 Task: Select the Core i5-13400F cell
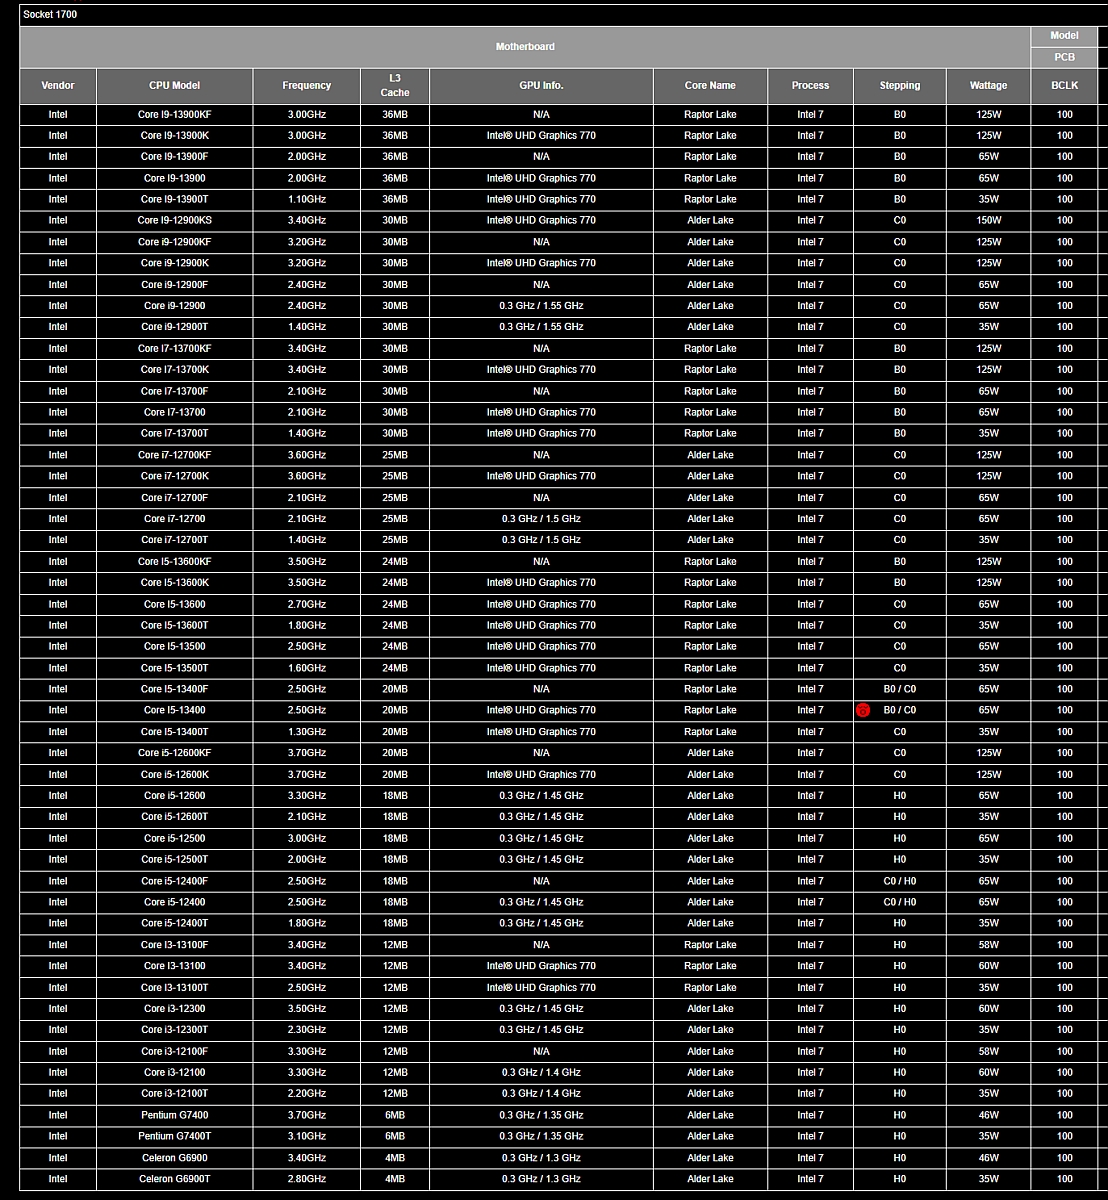coord(175,690)
